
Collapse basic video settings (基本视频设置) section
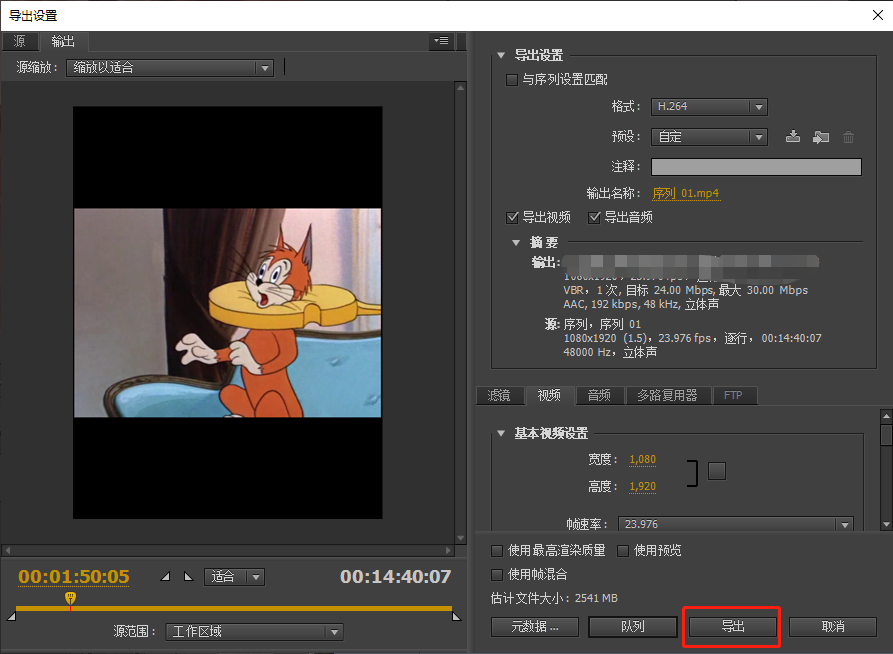point(501,433)
